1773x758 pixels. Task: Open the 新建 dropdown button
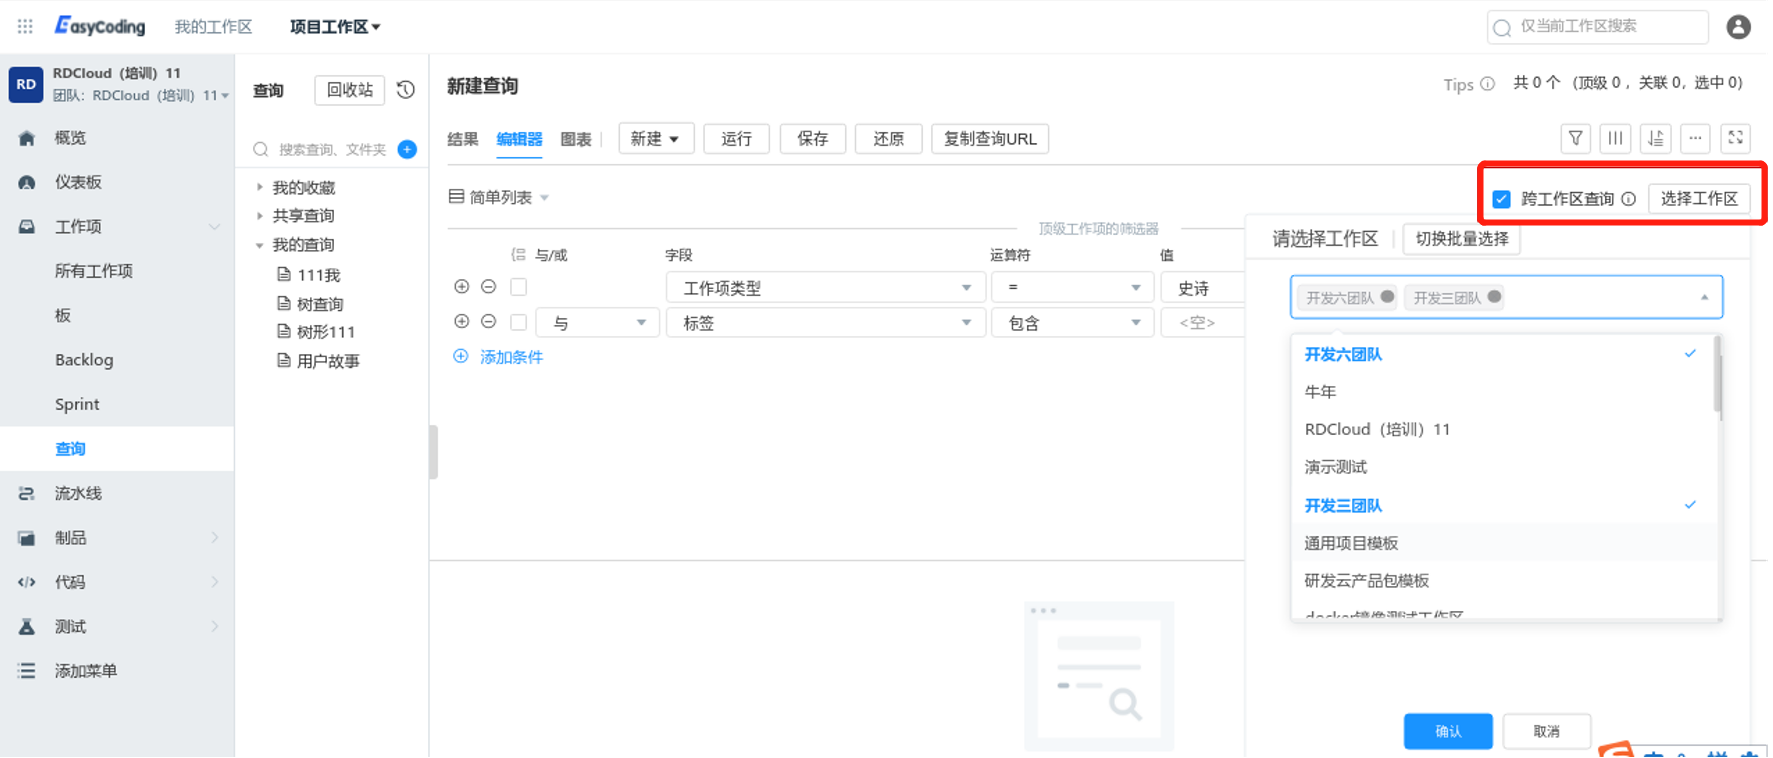(x=655, y=139)
